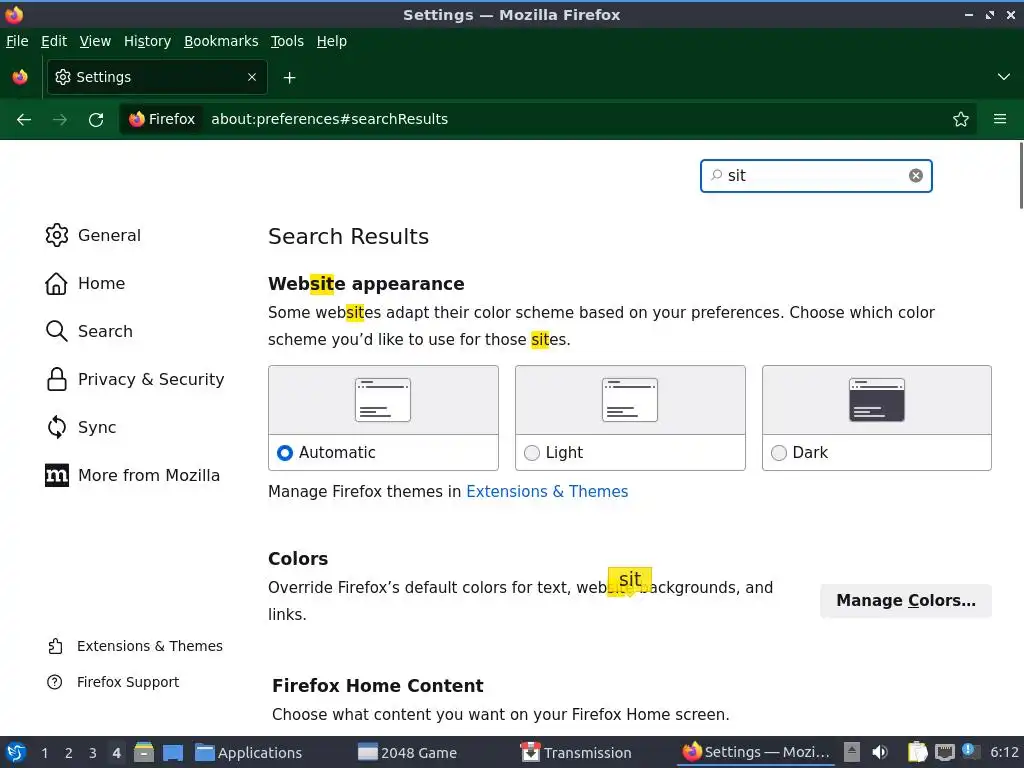Click the address bar URL text

tap(329, 120)
